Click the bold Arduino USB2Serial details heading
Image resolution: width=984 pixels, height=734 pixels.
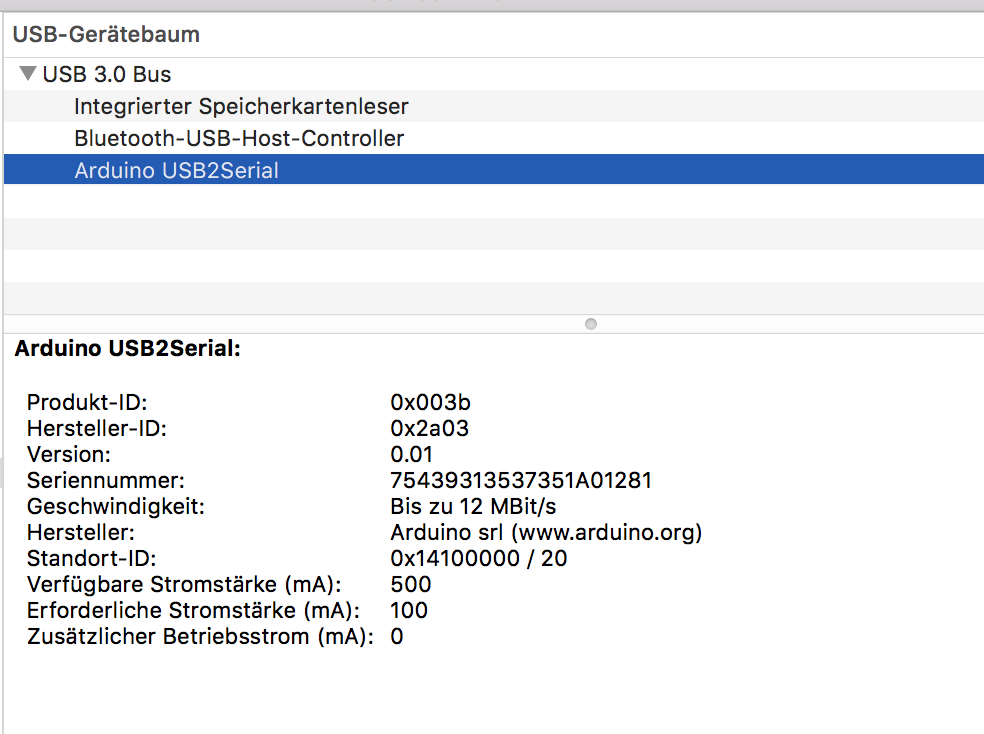[x=127, y=350]
